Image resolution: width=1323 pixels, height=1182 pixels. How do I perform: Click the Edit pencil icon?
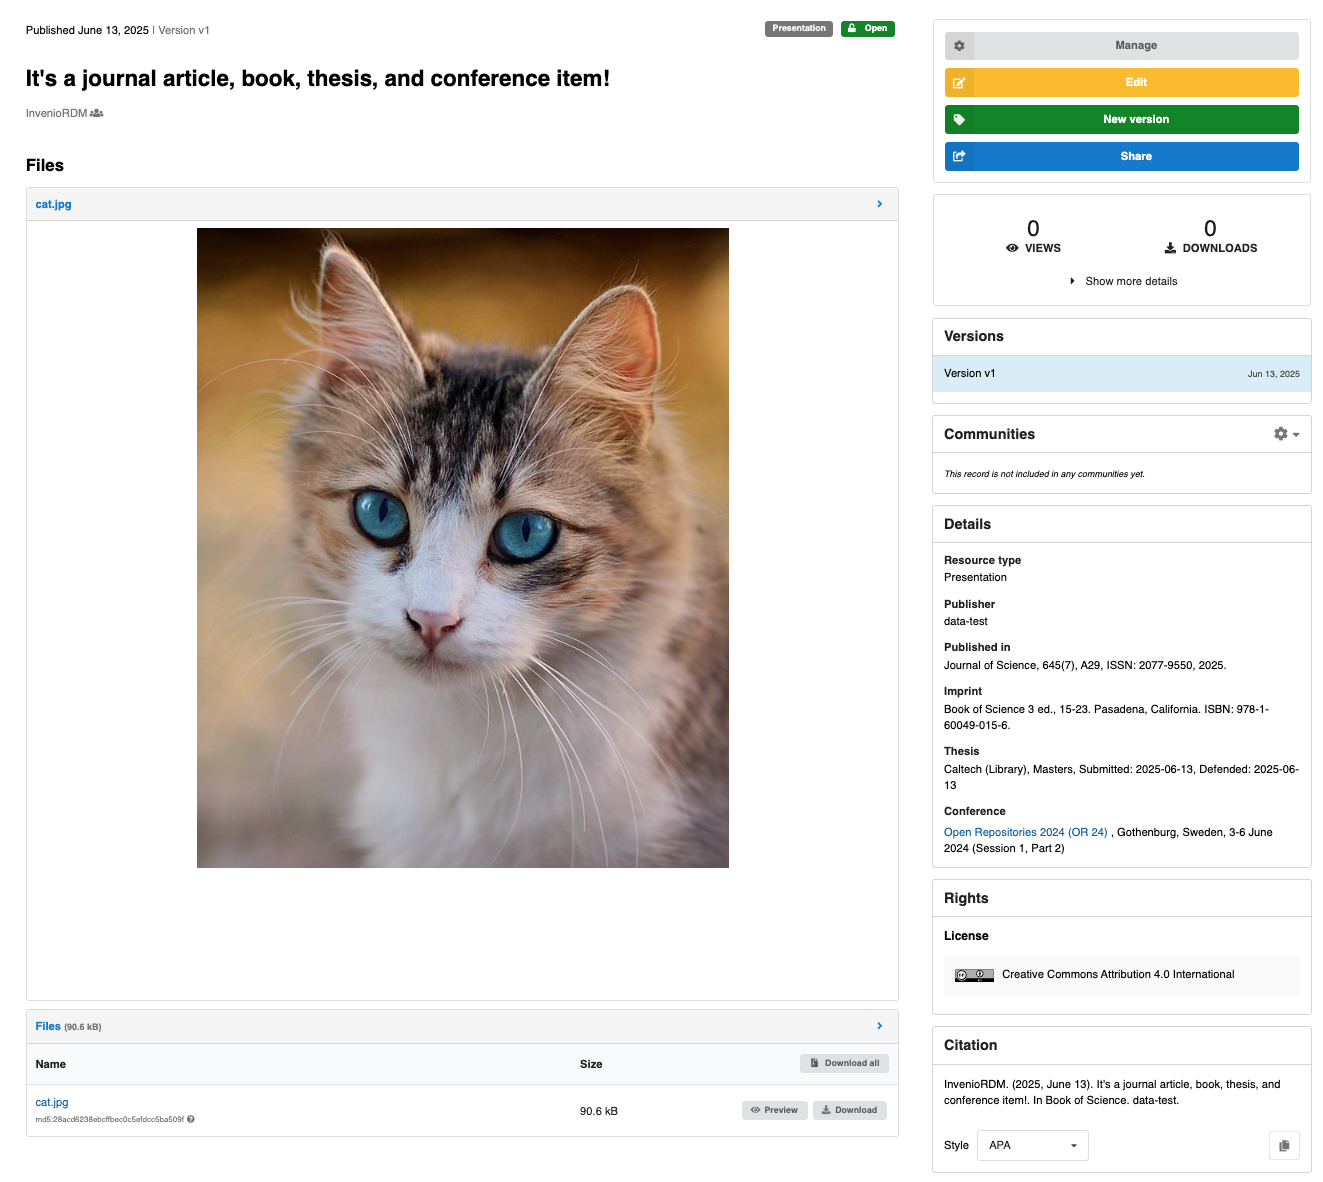(x=959, y=83)
